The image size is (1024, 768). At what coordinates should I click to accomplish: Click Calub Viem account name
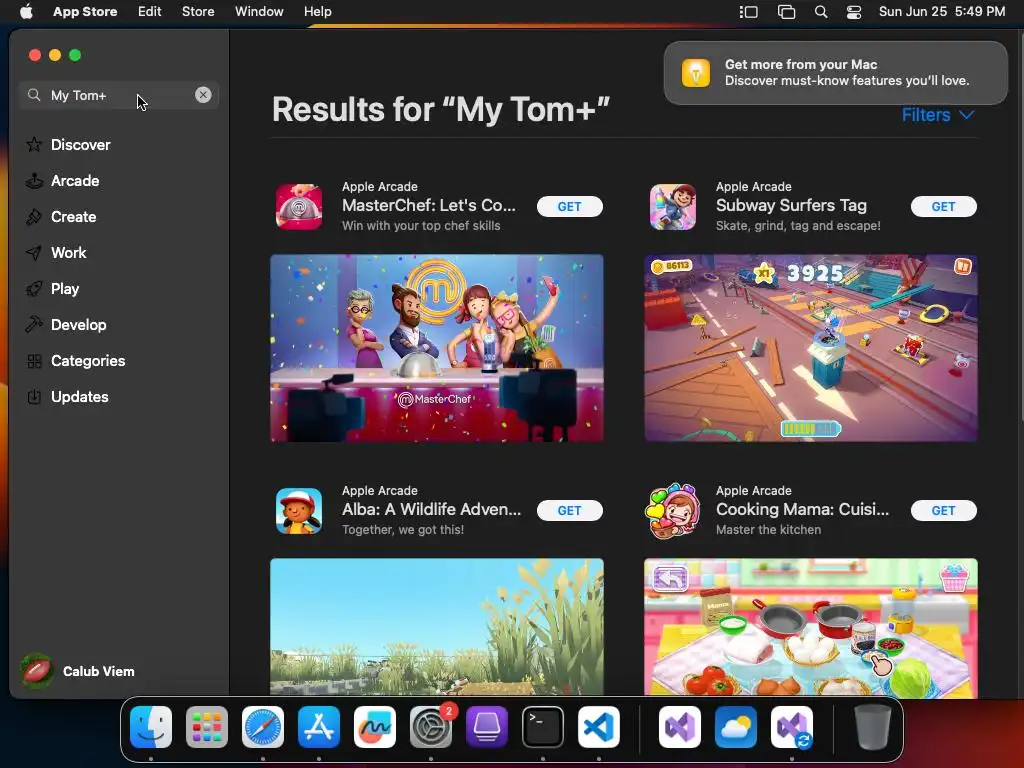99,671
